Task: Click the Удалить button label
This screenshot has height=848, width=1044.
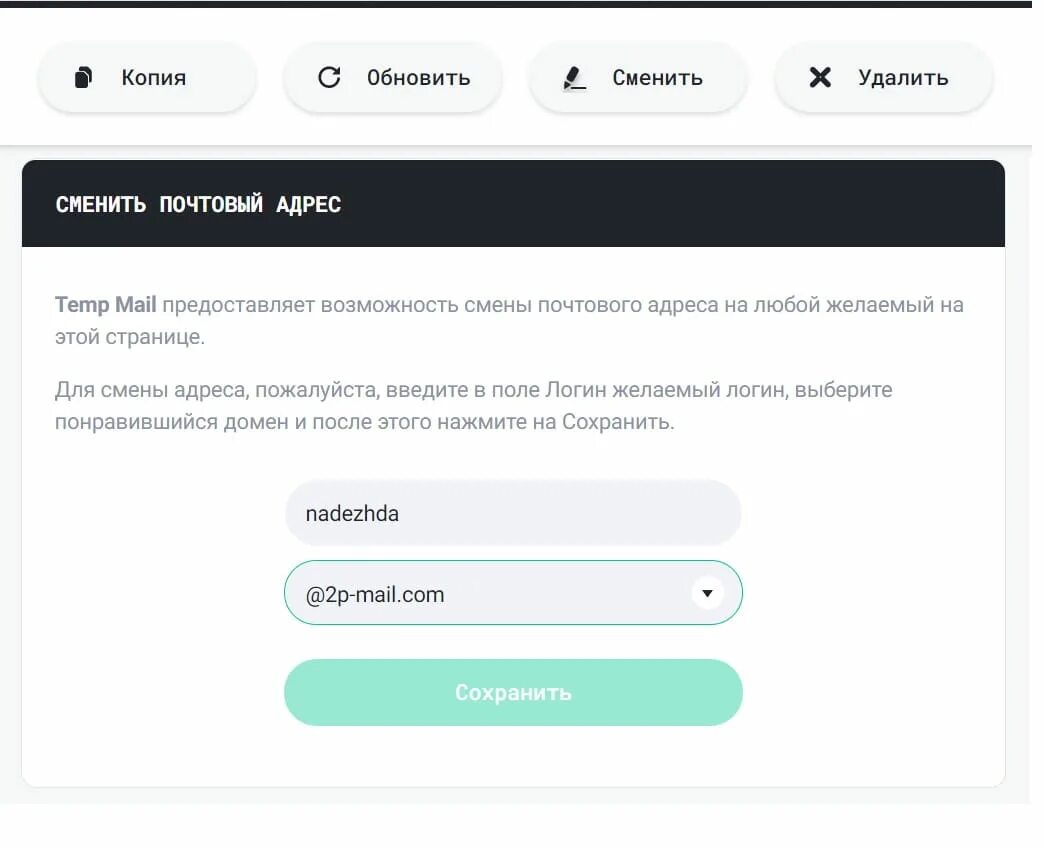Action: 904,78
